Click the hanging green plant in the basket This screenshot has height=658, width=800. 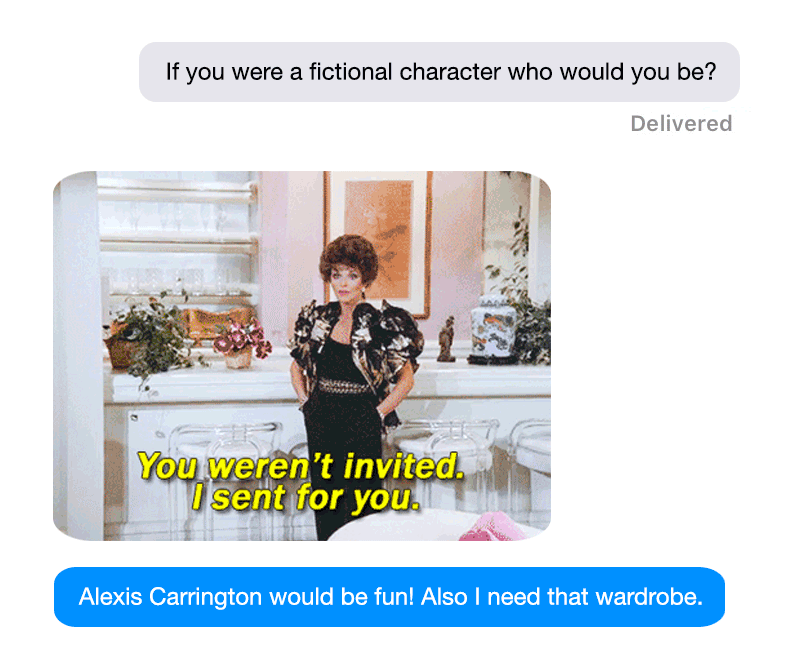click(145, 339)
